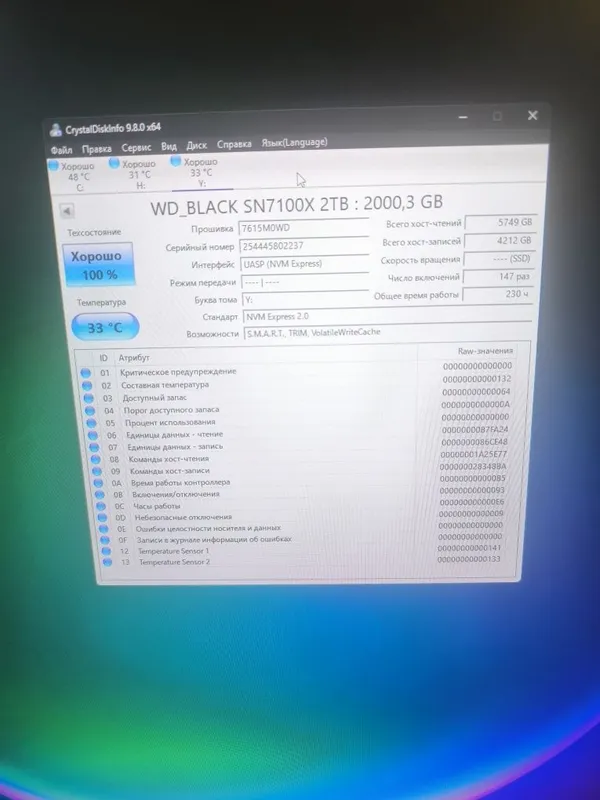
Task: Open the Вид menu
Action: (169, 146)
